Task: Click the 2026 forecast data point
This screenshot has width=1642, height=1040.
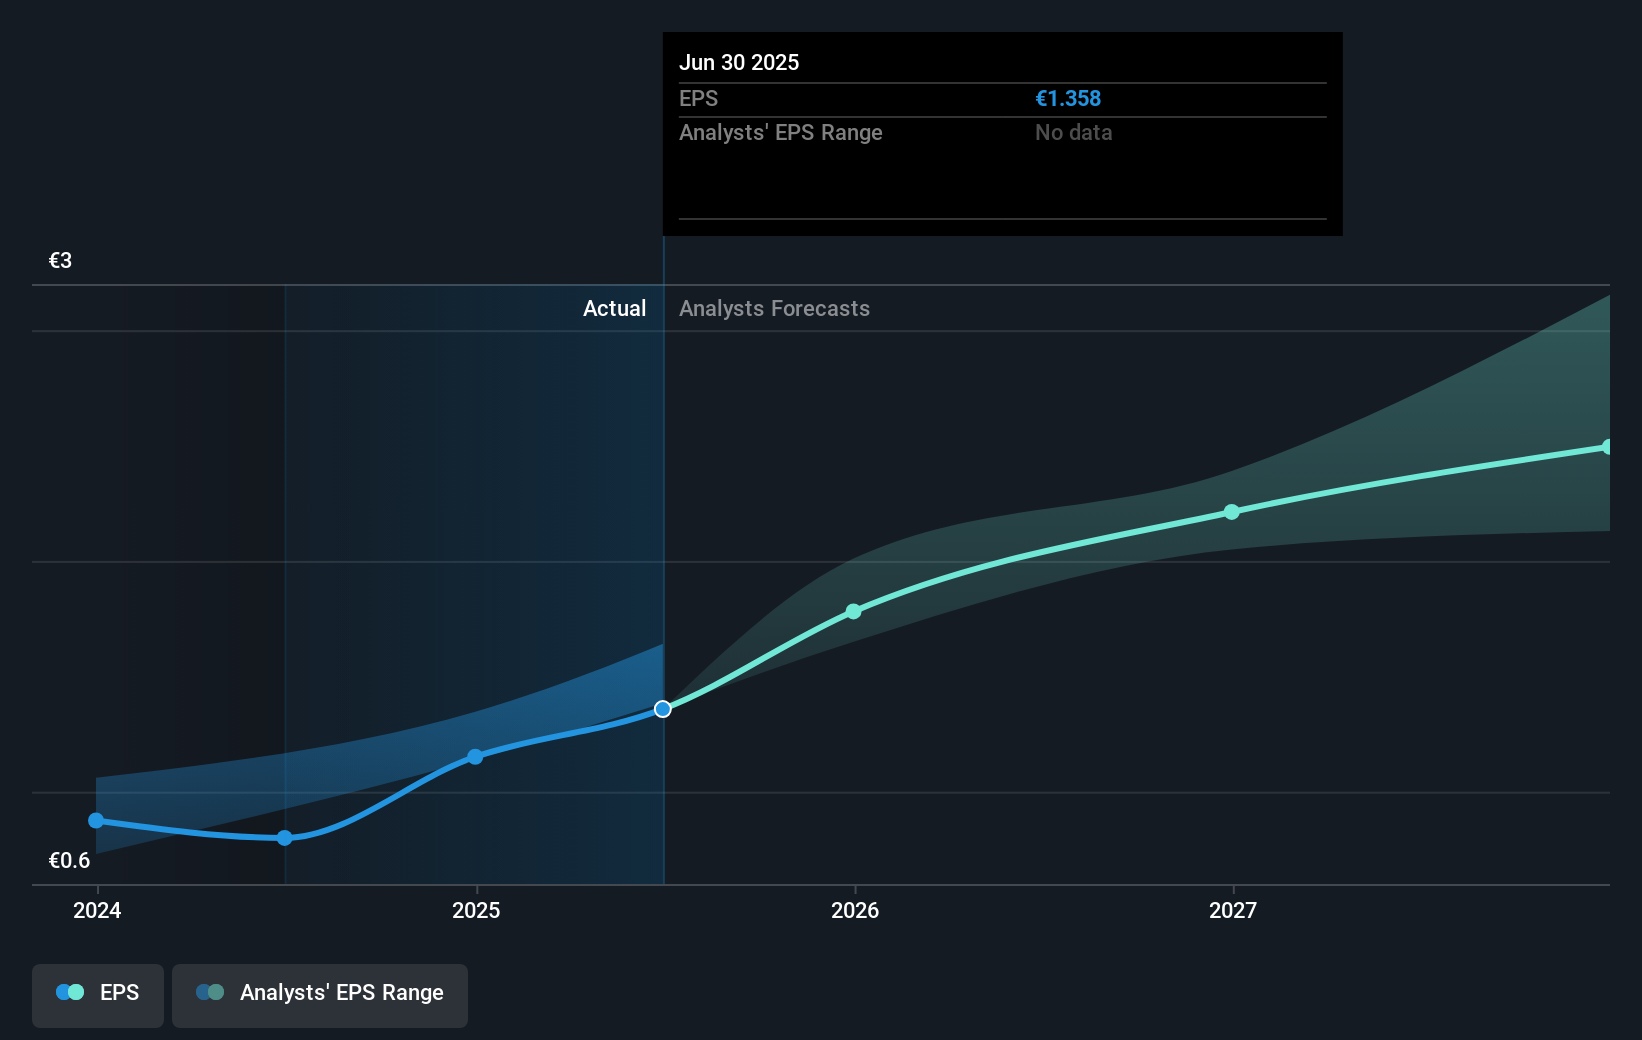Action: [853, 611]
